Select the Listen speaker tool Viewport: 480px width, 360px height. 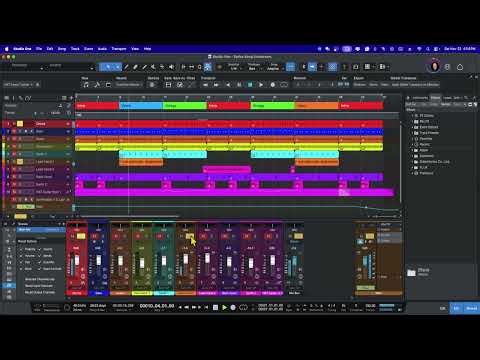point(171,67)
